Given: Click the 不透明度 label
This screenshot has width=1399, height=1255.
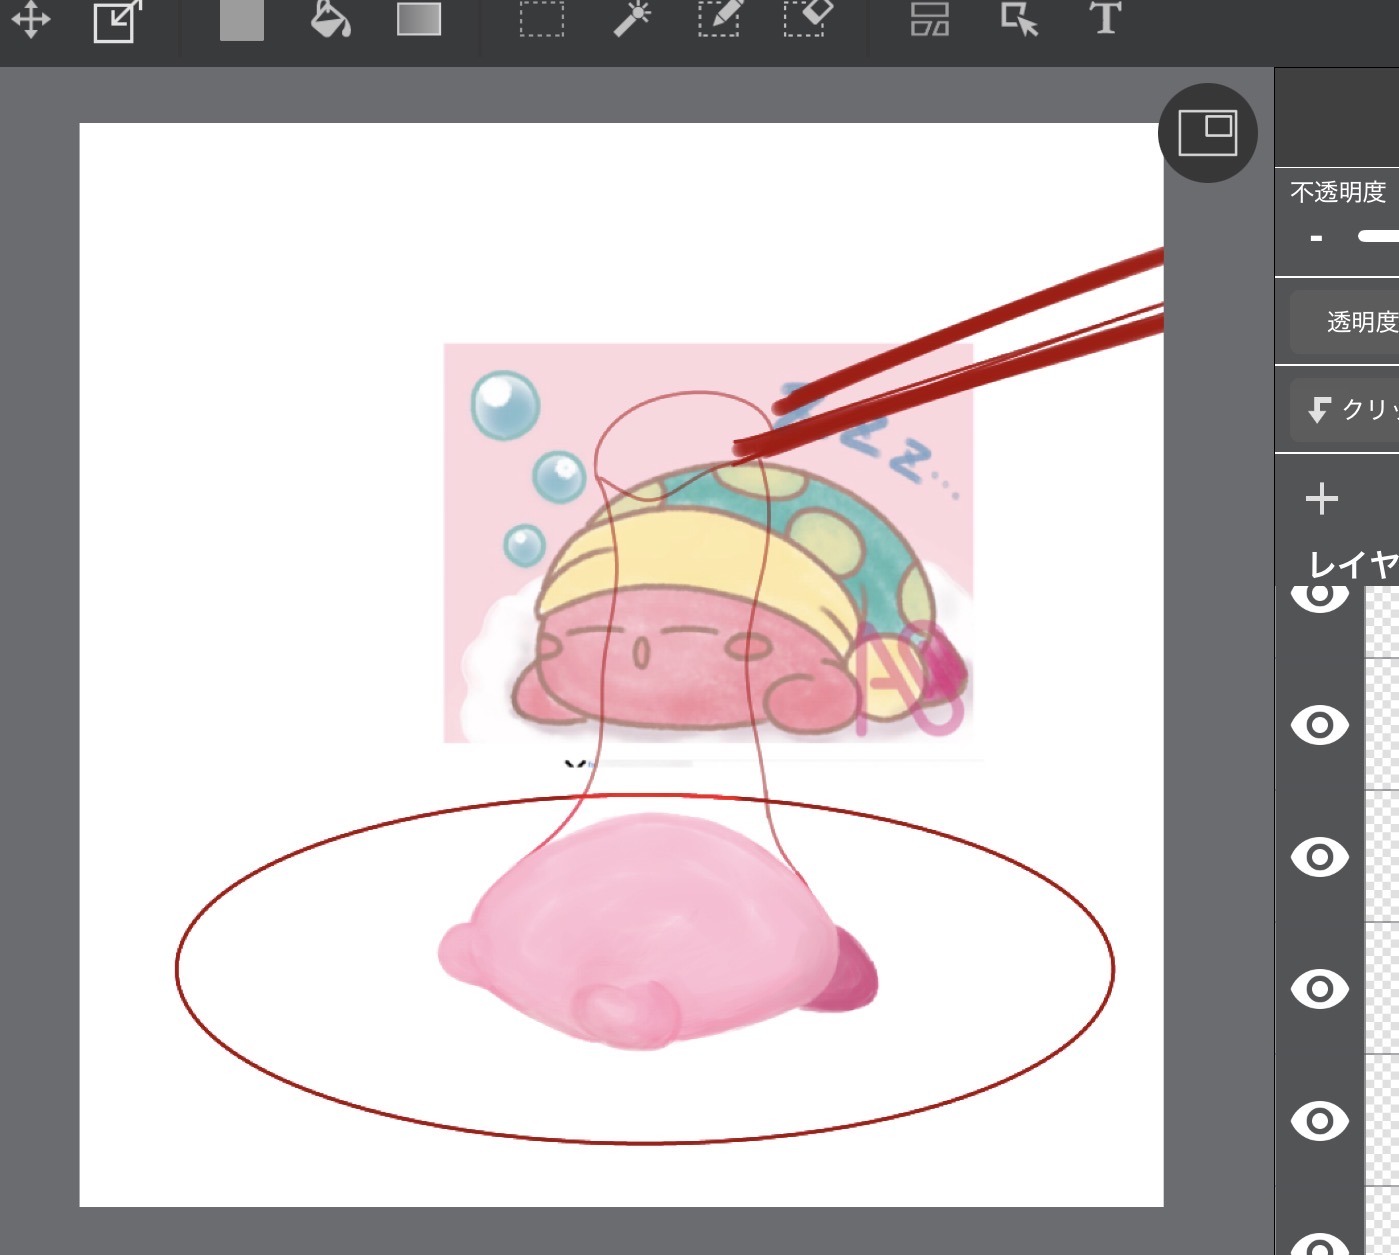Looking at the screenshot, I should point(1338,192).
